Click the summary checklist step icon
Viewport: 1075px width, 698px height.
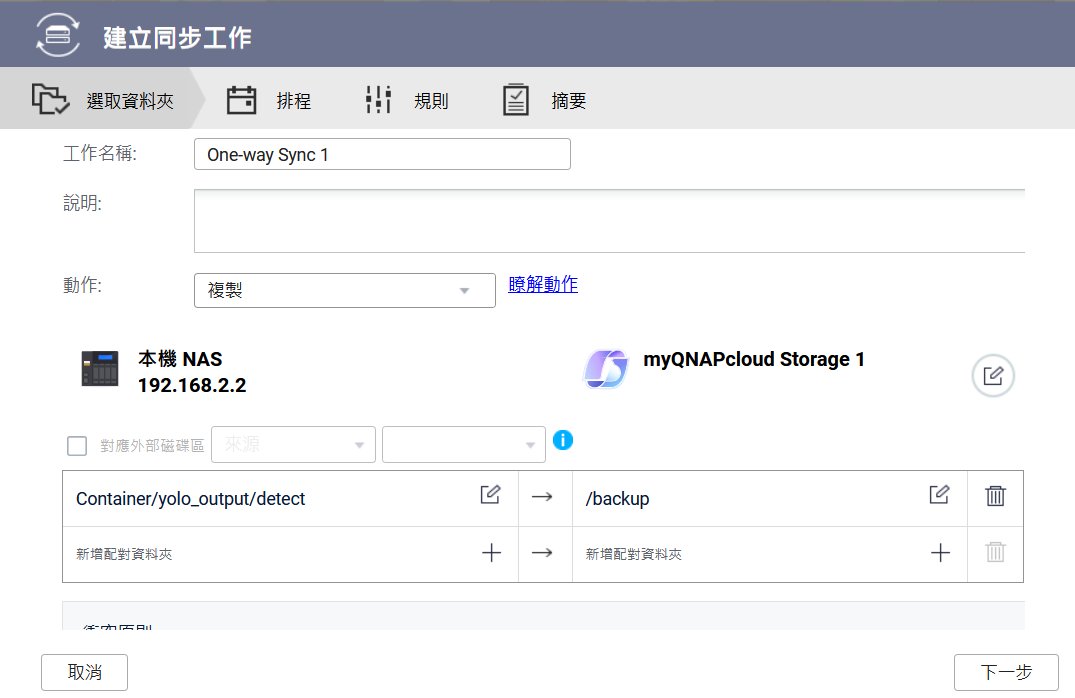516,100
